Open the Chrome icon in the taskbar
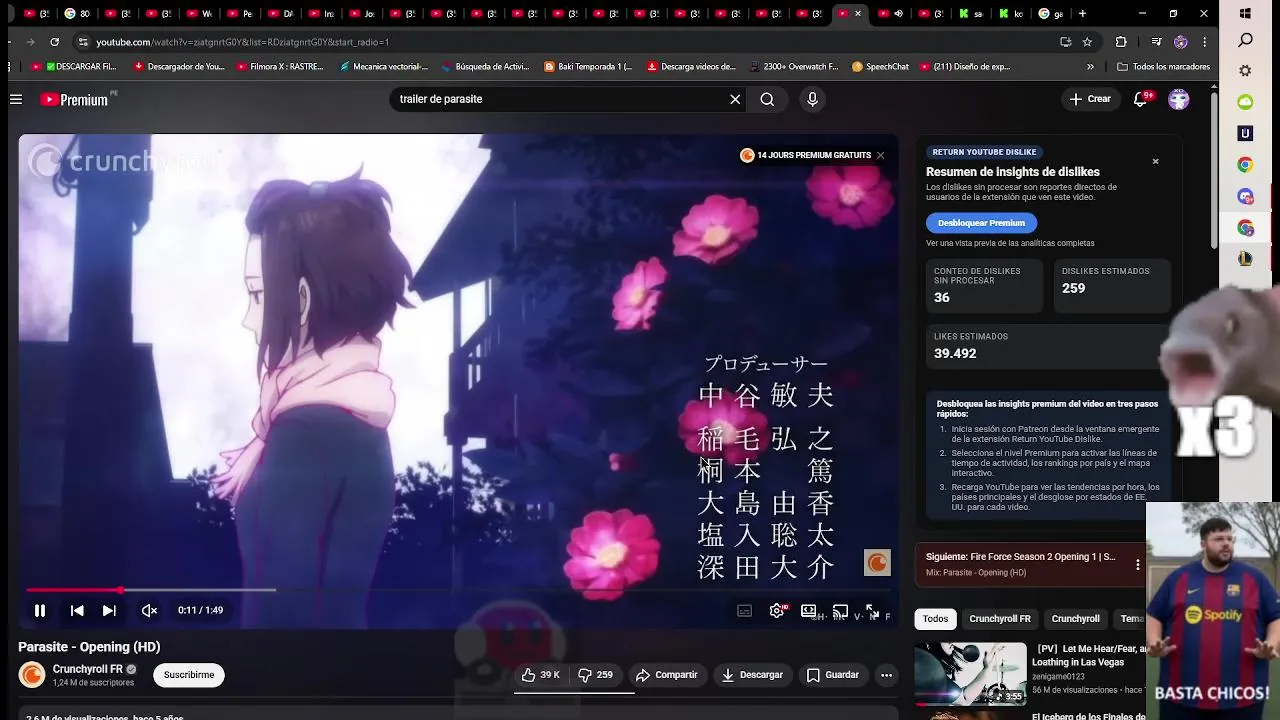 [x=1245, y=165]
